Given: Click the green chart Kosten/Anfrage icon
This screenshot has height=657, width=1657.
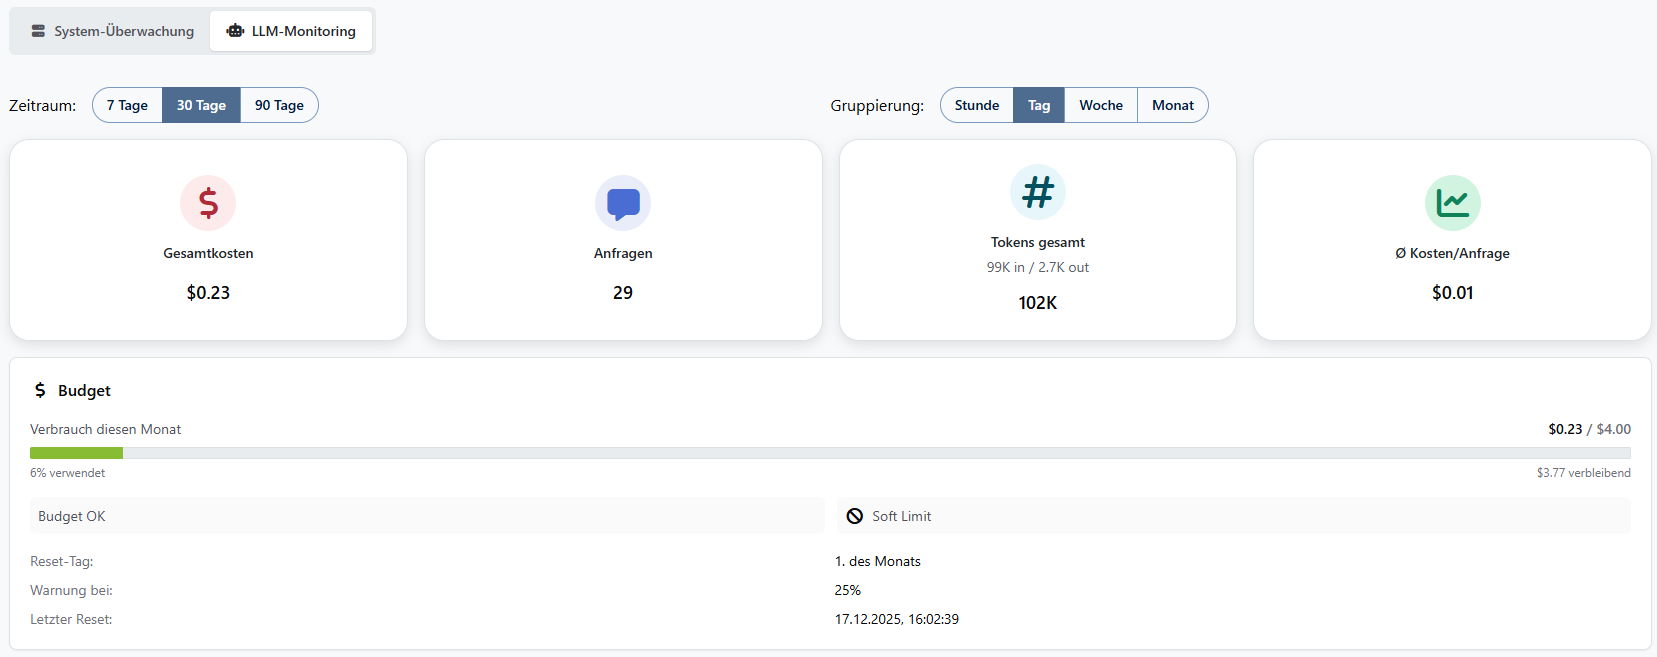Looking at the screenshot, I should point(1452,203).
